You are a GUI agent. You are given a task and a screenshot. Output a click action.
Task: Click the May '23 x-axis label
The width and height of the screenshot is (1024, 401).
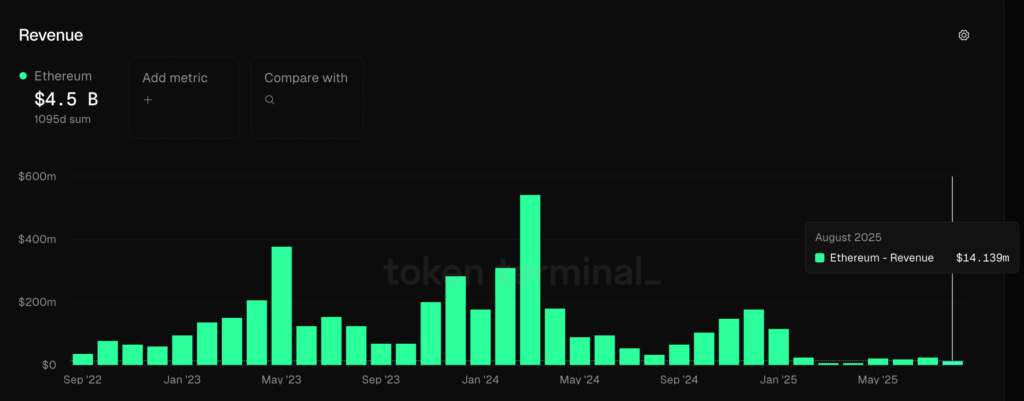281,379
